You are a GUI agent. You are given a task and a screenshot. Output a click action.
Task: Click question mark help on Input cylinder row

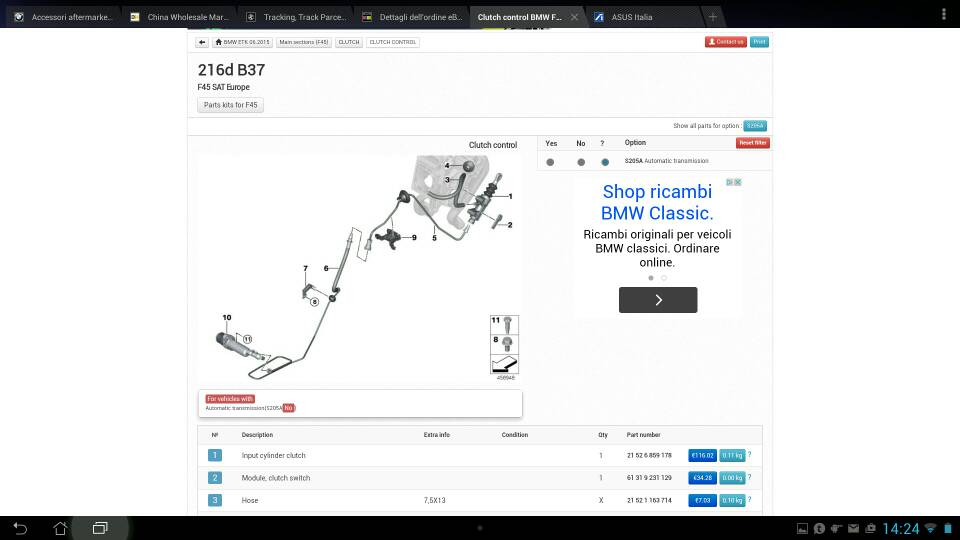[749, 455]
